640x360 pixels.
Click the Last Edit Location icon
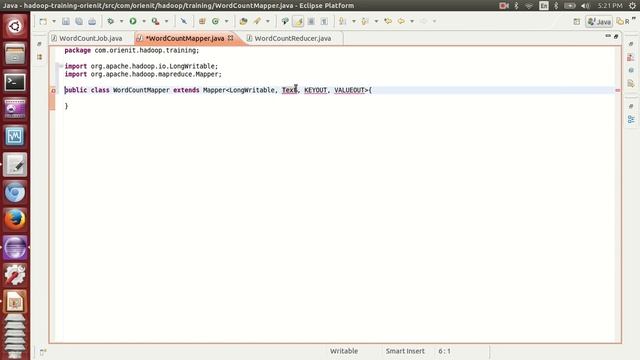point(388,21)
